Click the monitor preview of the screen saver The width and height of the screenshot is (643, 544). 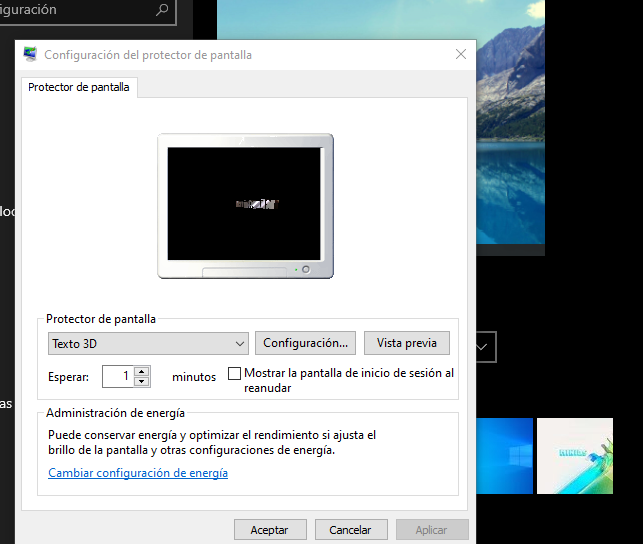click(245, 204)
